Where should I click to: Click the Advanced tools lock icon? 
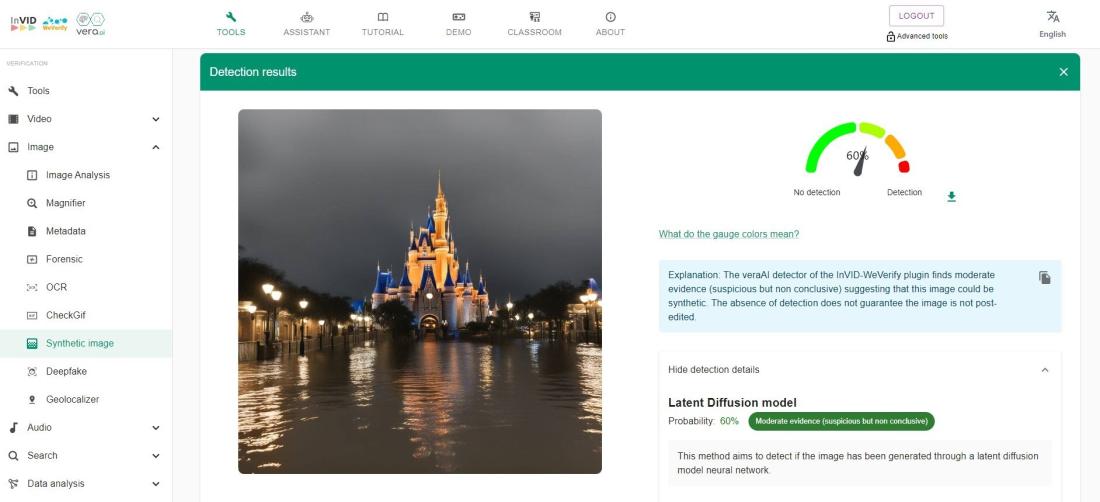[x=891, y=36]
